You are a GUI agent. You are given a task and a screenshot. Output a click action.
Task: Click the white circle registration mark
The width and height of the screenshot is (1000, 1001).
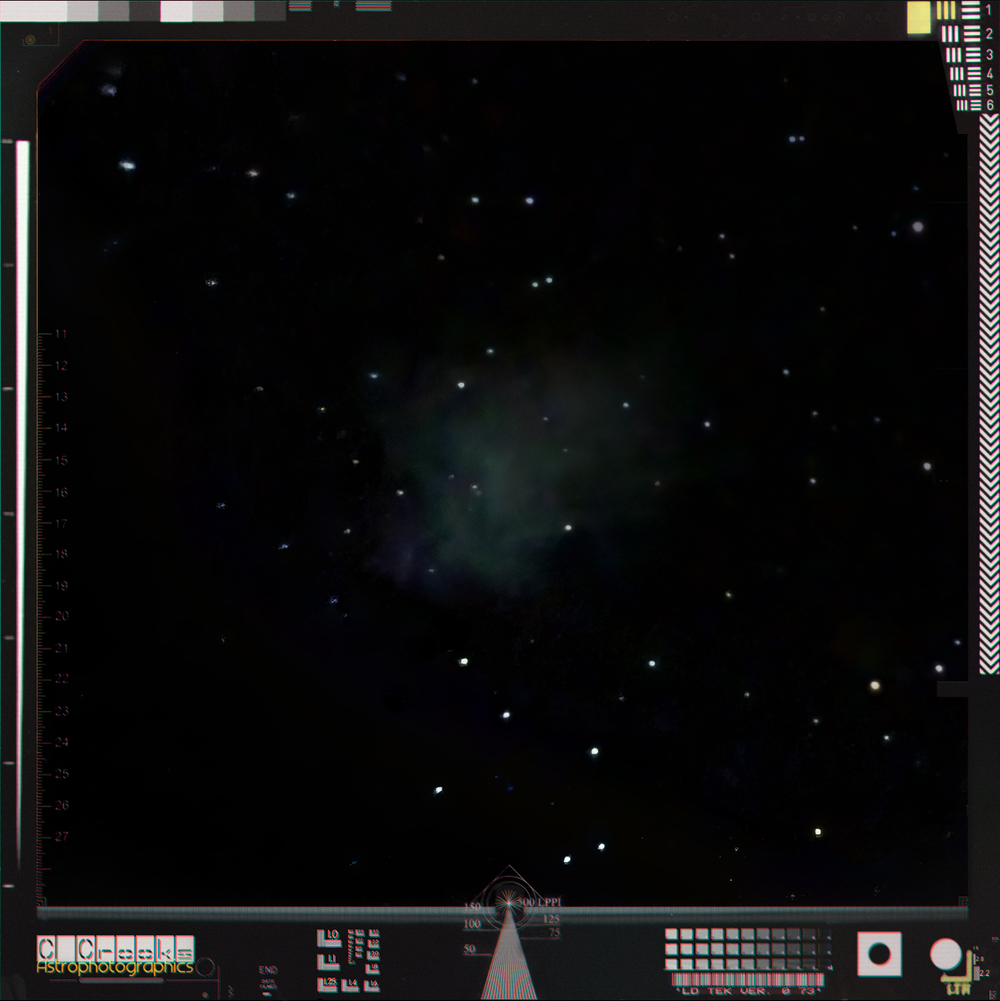946,954
